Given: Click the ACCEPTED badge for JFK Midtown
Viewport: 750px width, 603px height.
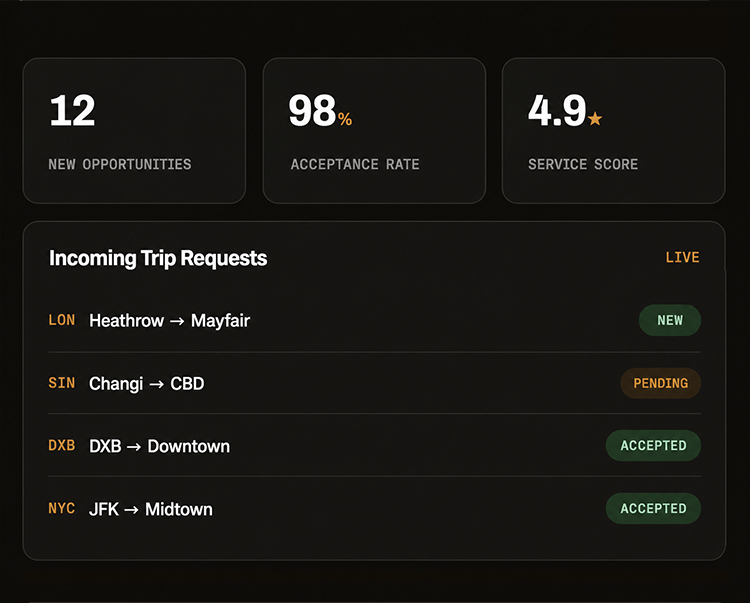Looking at the screenshot, I should 653,508.
